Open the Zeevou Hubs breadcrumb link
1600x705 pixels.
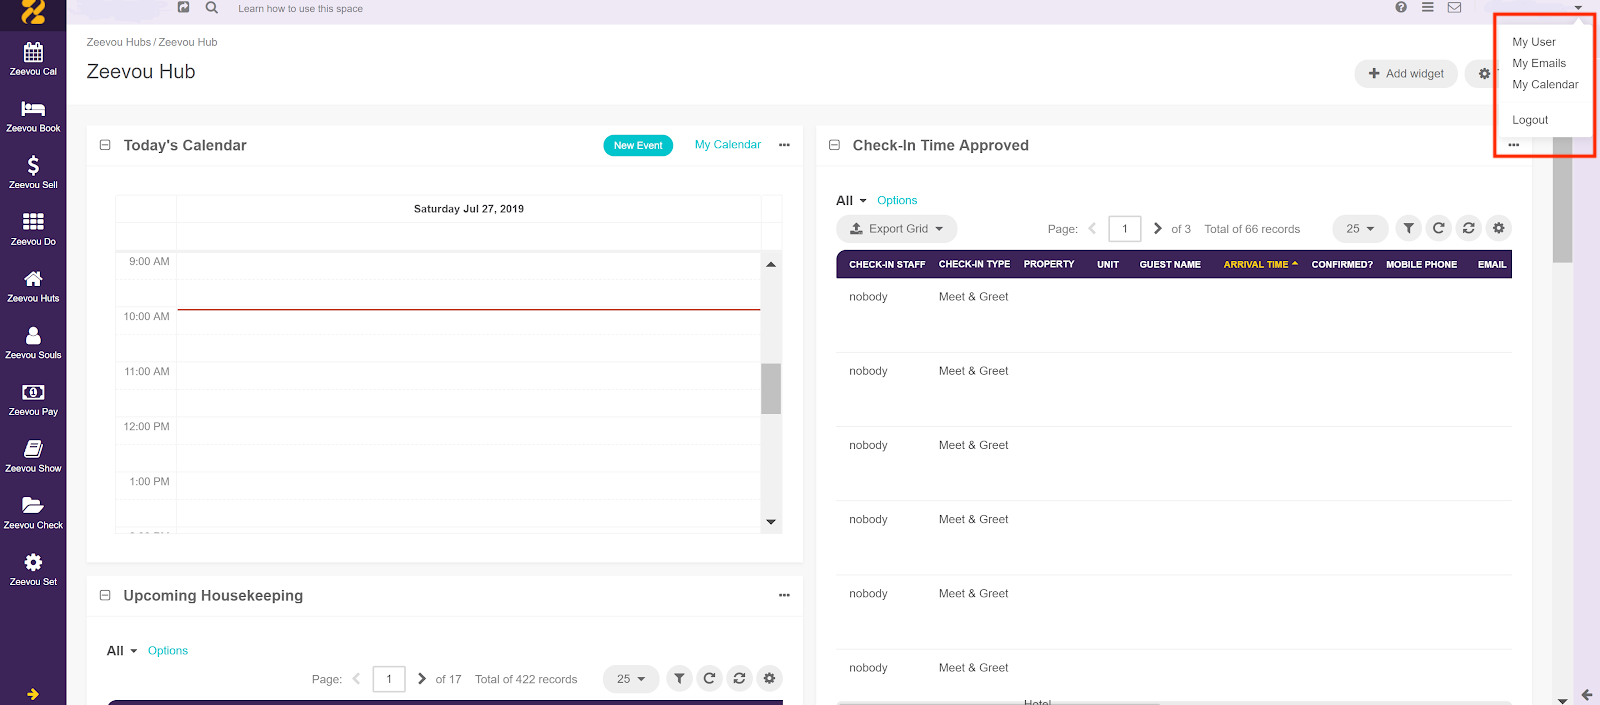(119, 42)
